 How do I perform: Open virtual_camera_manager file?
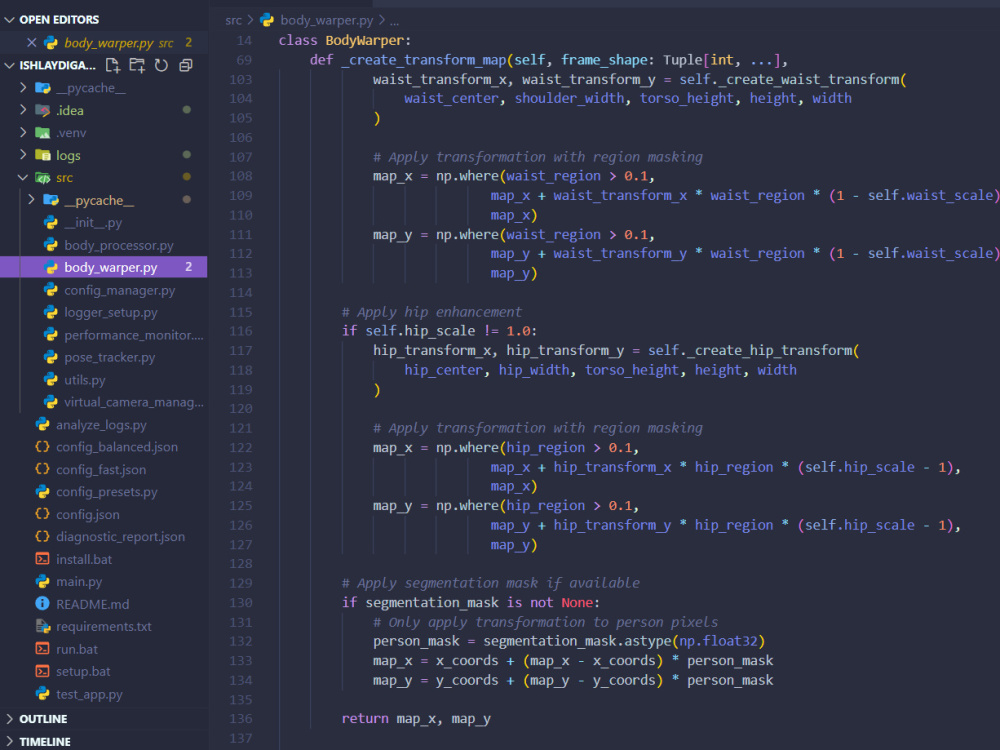click(x=133, y=402)
